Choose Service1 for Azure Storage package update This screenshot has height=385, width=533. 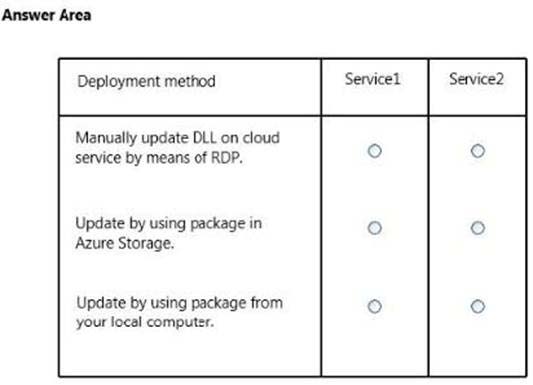(x=375, y=228)
